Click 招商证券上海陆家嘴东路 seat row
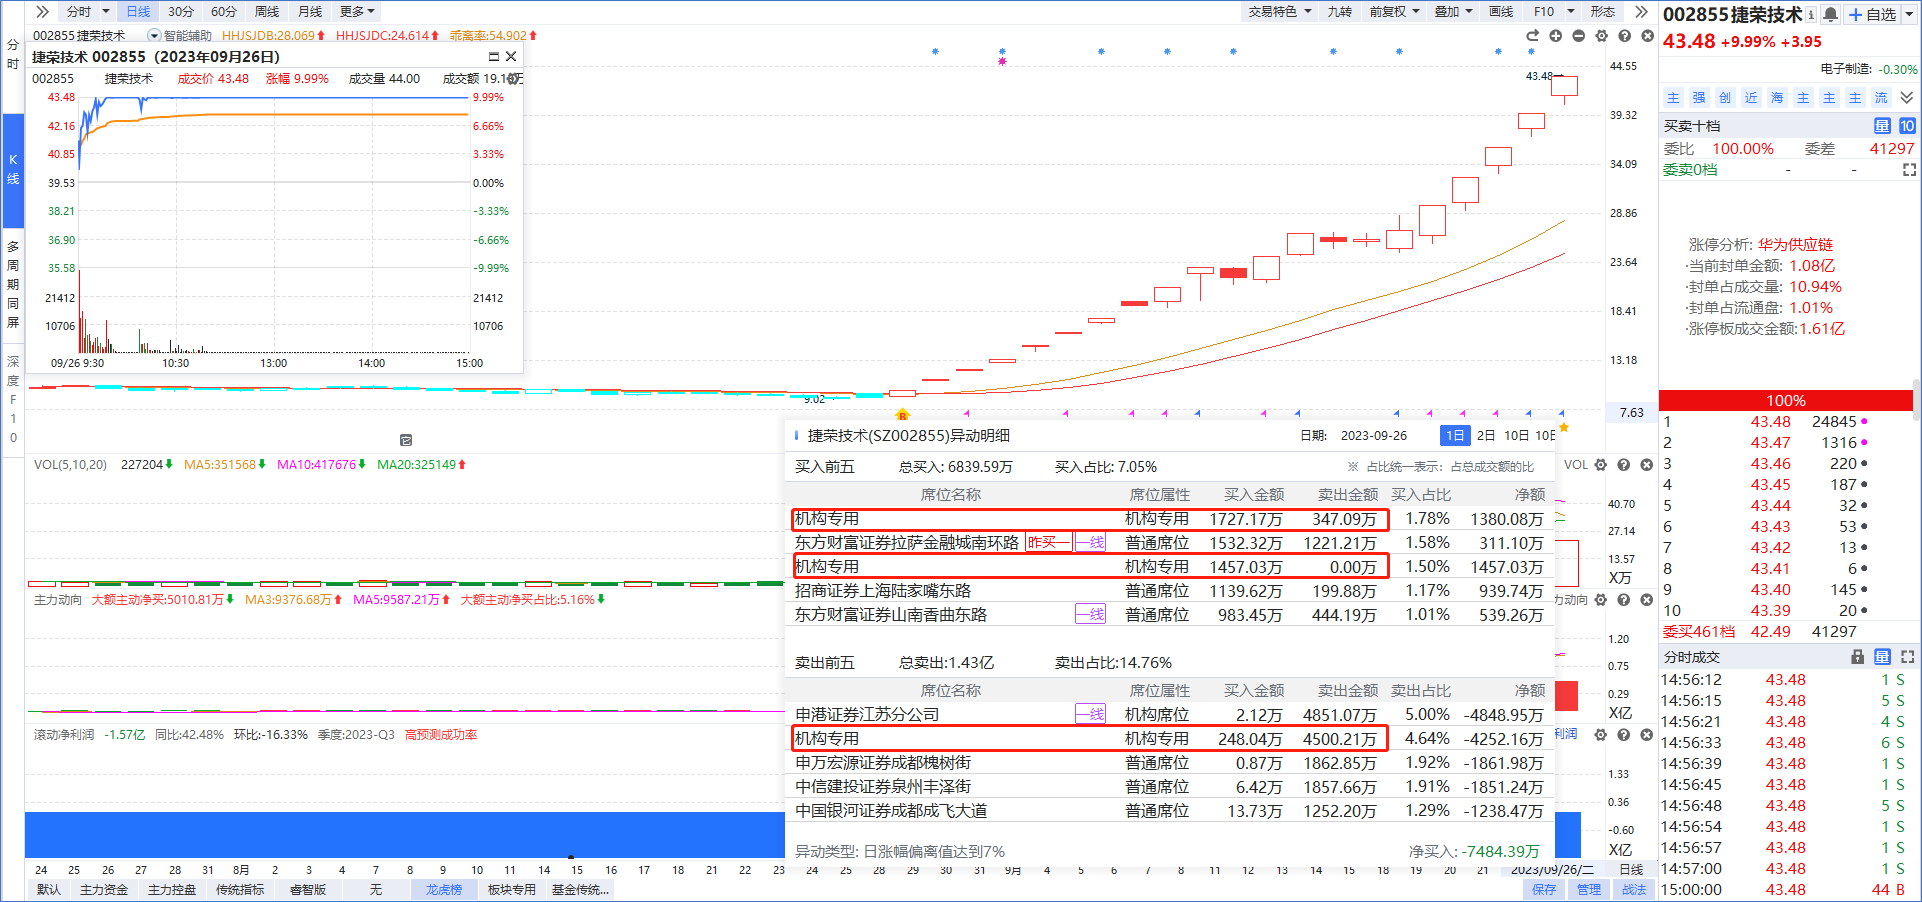Viewport: 1922px width, 902px height. coord(1169,591)
